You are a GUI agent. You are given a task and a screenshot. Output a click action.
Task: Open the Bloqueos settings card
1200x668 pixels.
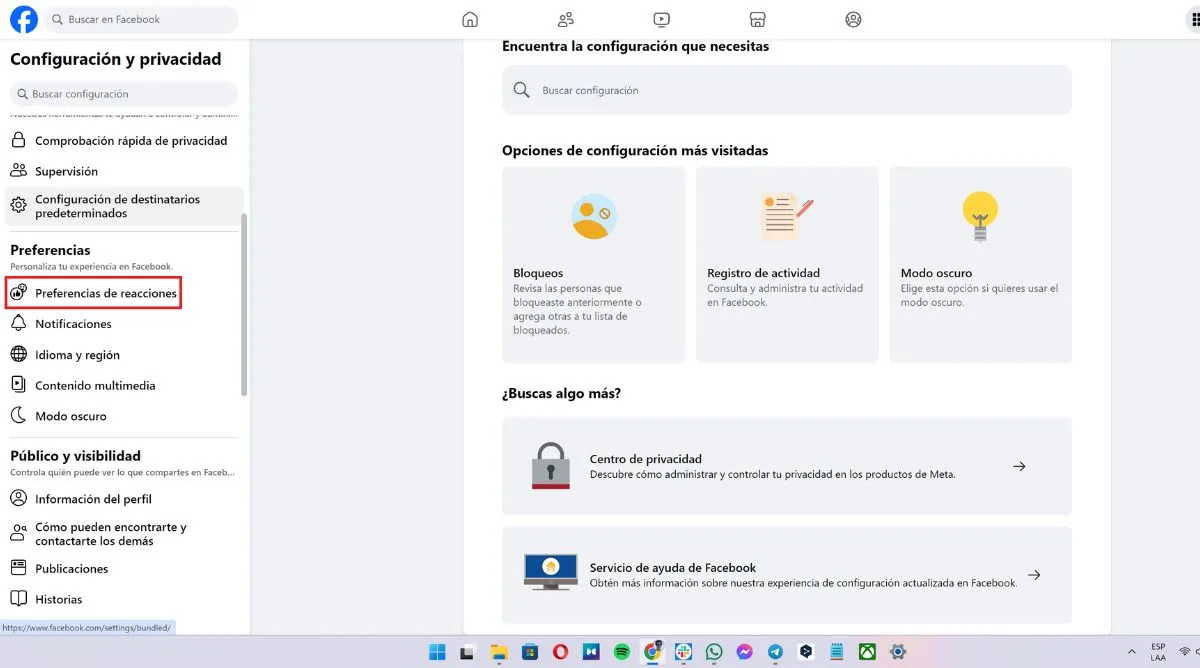593,264
